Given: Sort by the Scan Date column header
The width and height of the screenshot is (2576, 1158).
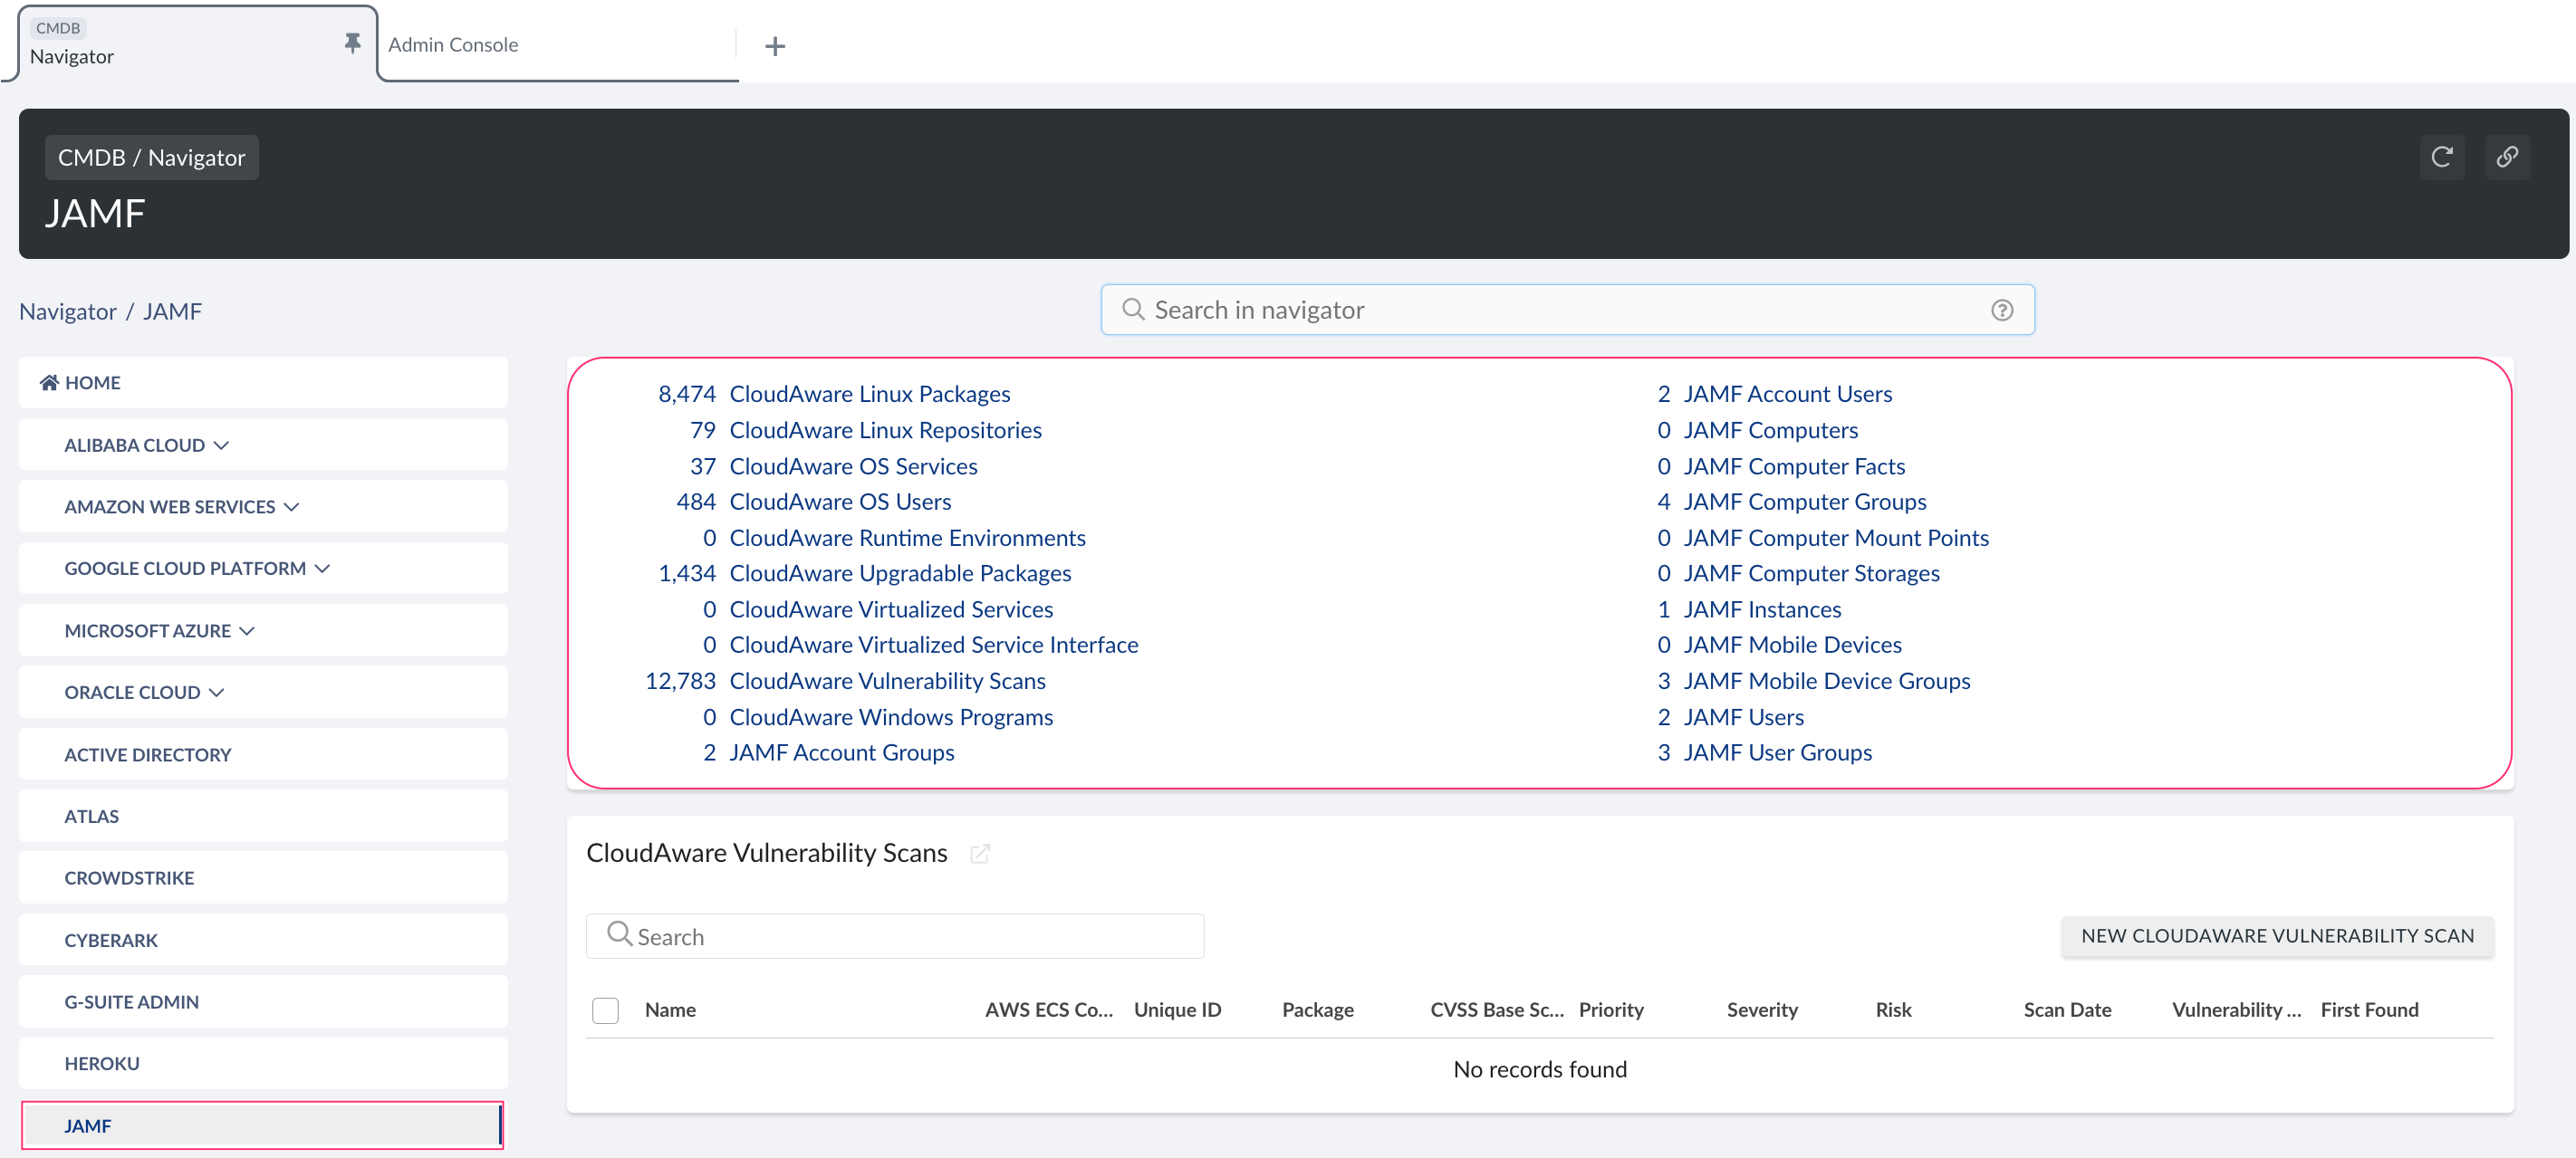Looking at the screenshot, I should [2066, 1010].
